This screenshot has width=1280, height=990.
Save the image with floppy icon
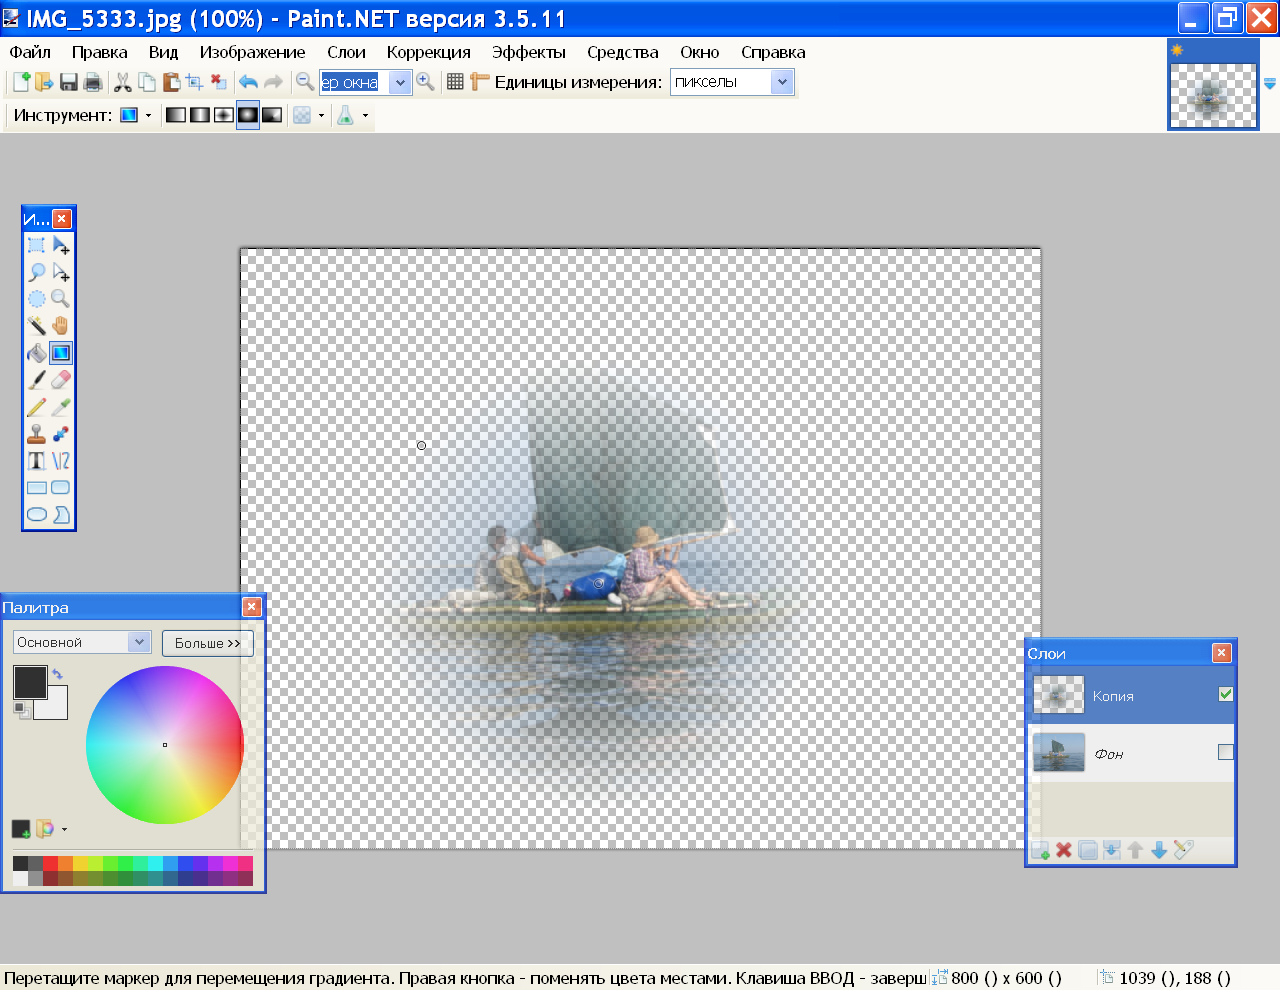(x=69, y=82)
